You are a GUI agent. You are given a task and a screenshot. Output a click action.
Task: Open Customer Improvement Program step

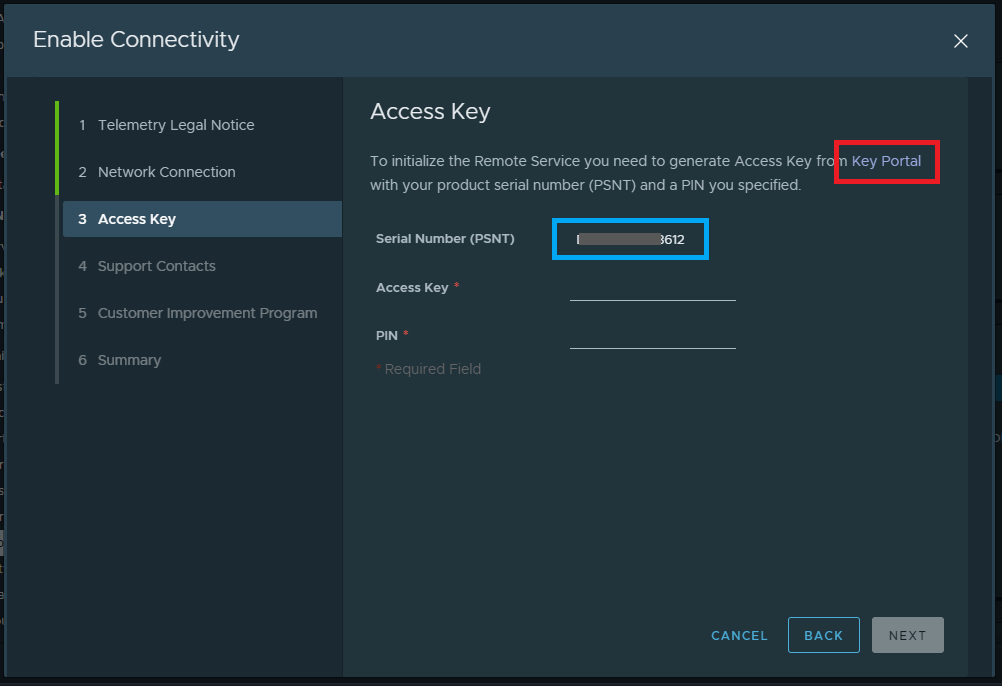[207, 313]
